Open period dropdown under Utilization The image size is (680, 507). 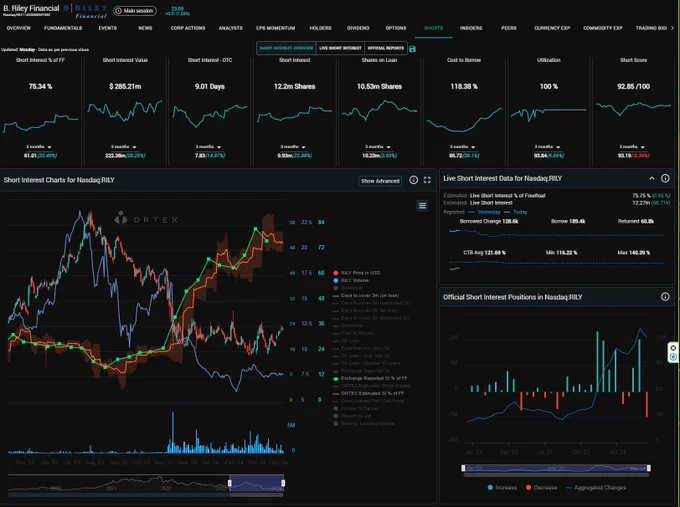point(547,147)
